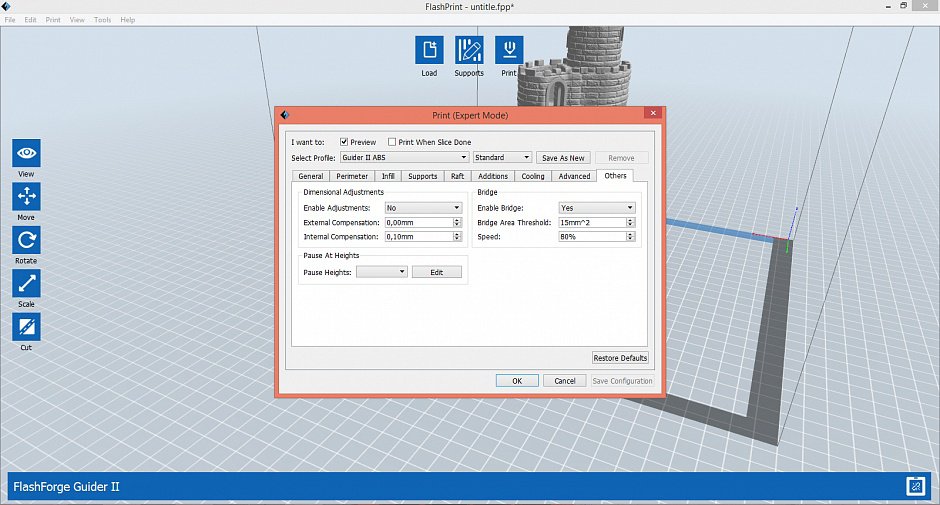Open the Supports tool icon
This screenshot has width=940, height=505.
pyautogui.click(x=469, y=50)
